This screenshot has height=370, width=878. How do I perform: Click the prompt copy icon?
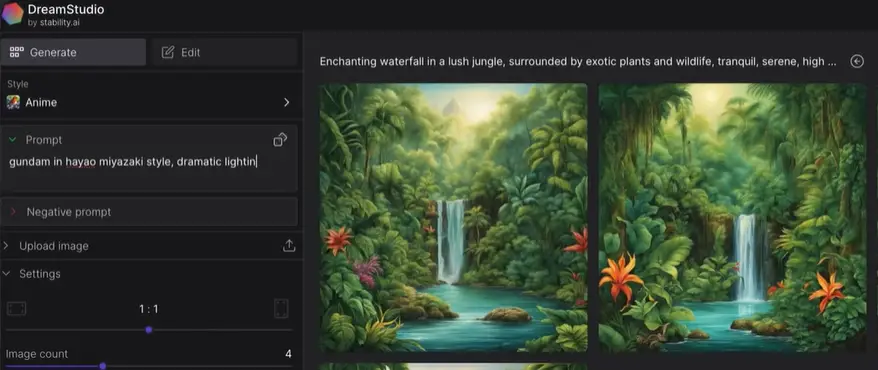click(280, 139)
